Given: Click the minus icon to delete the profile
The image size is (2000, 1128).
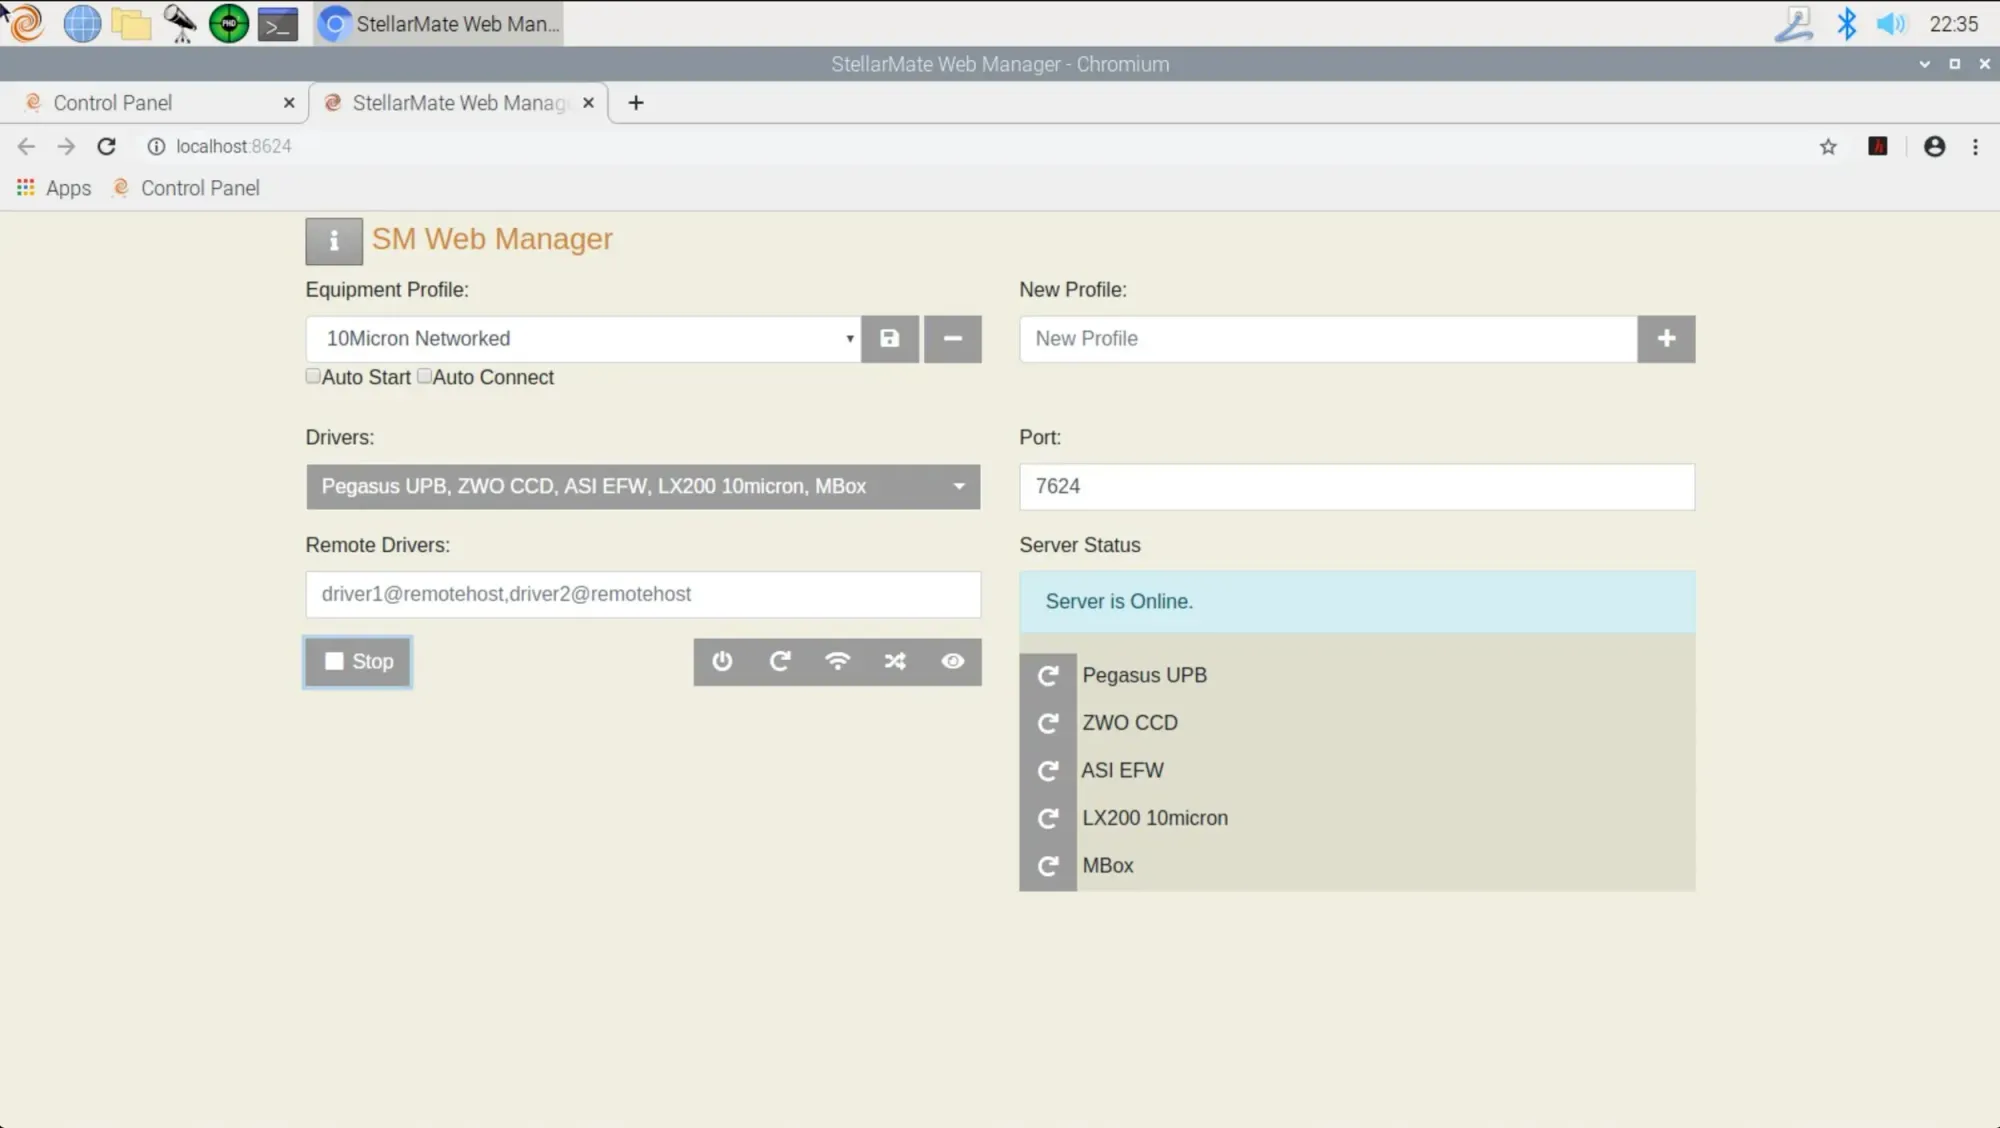Looking at the screenshot, I should click(952, 339).
